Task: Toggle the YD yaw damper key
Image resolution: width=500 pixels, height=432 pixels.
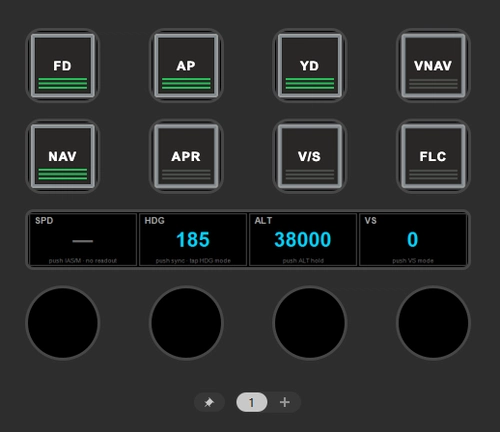Action: 310,66
